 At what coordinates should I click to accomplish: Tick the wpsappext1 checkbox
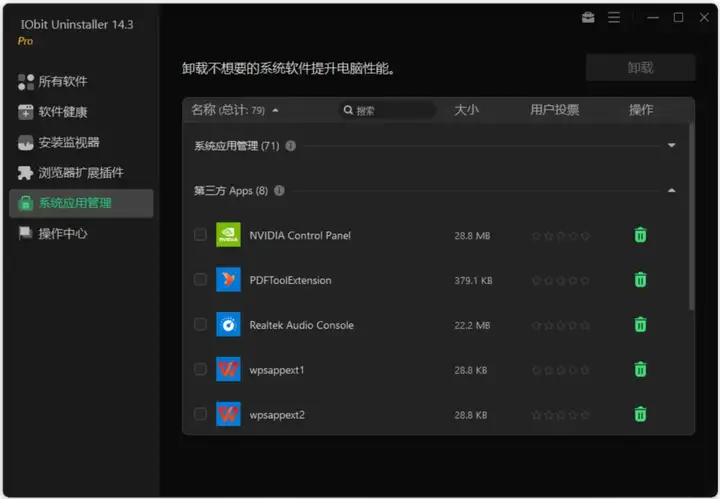pyautogui.click(x=200, y=369)
